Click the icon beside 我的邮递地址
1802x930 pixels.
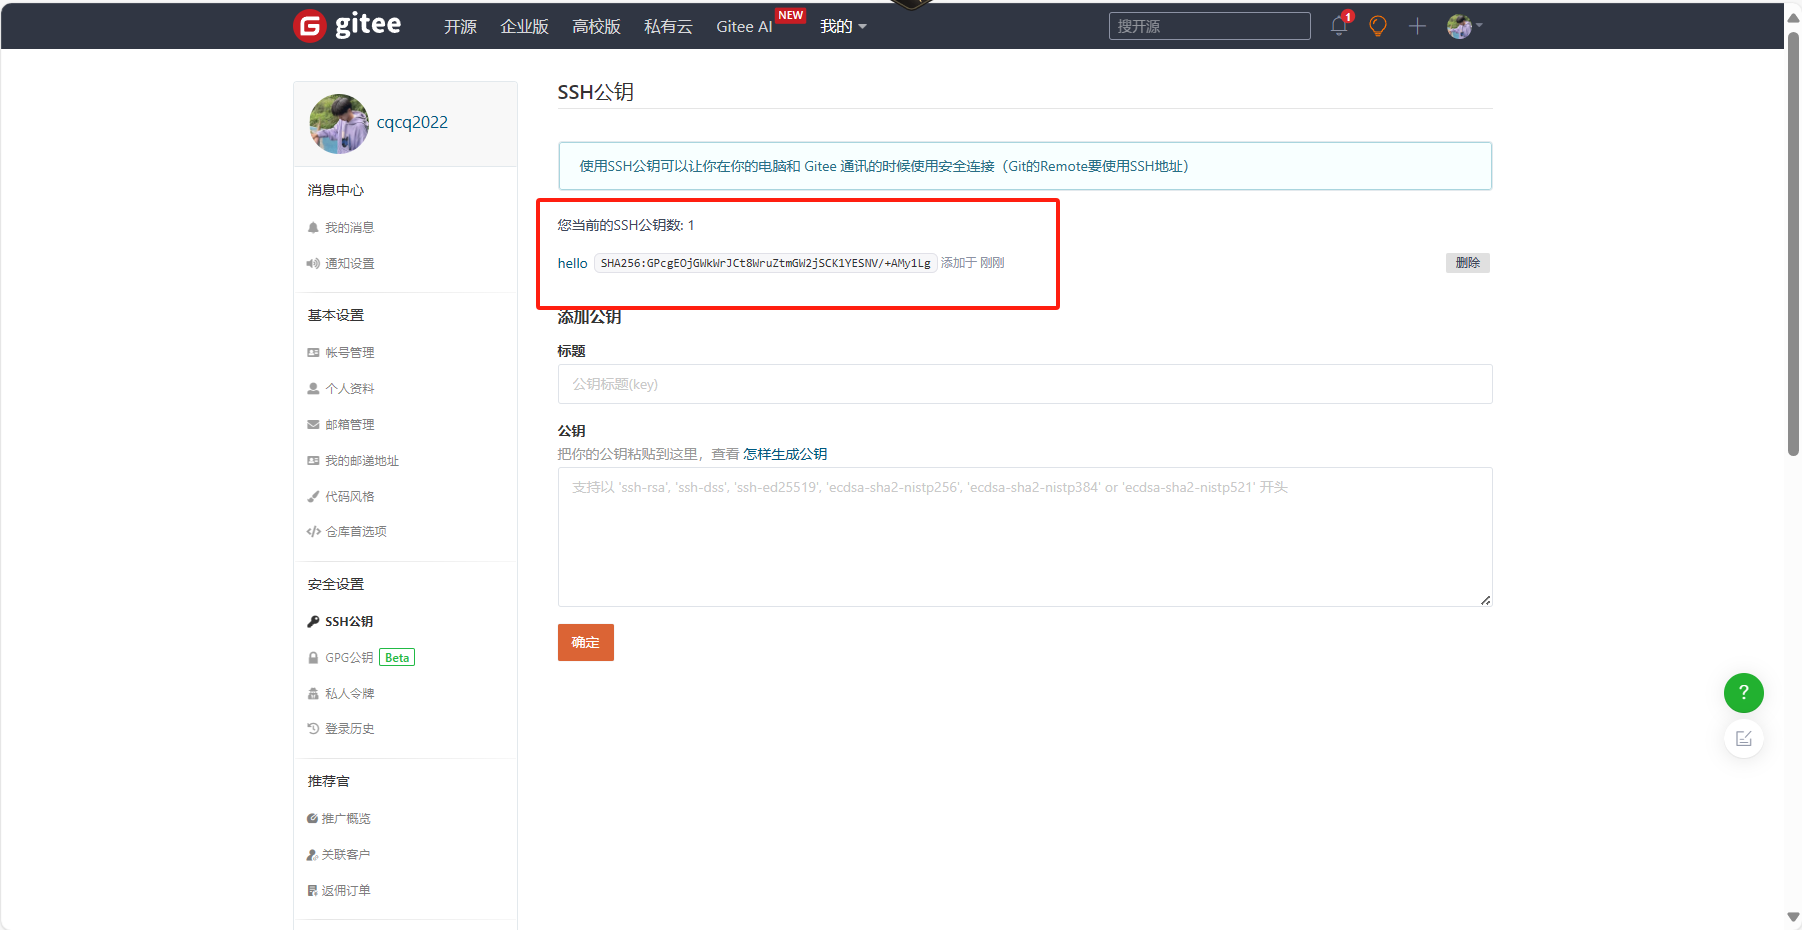coord(313,461)
